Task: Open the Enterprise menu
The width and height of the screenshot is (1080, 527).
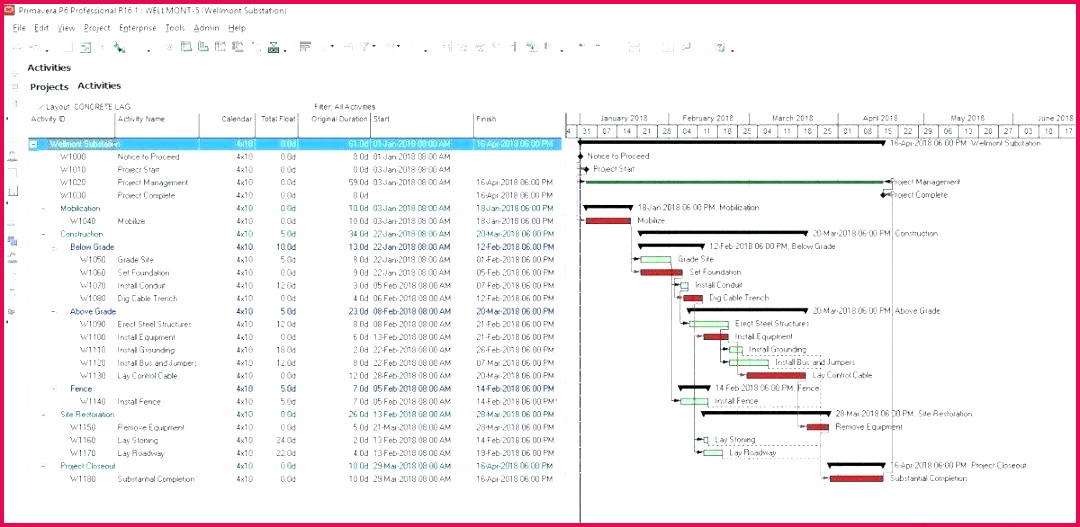Action: pos(137,28)
